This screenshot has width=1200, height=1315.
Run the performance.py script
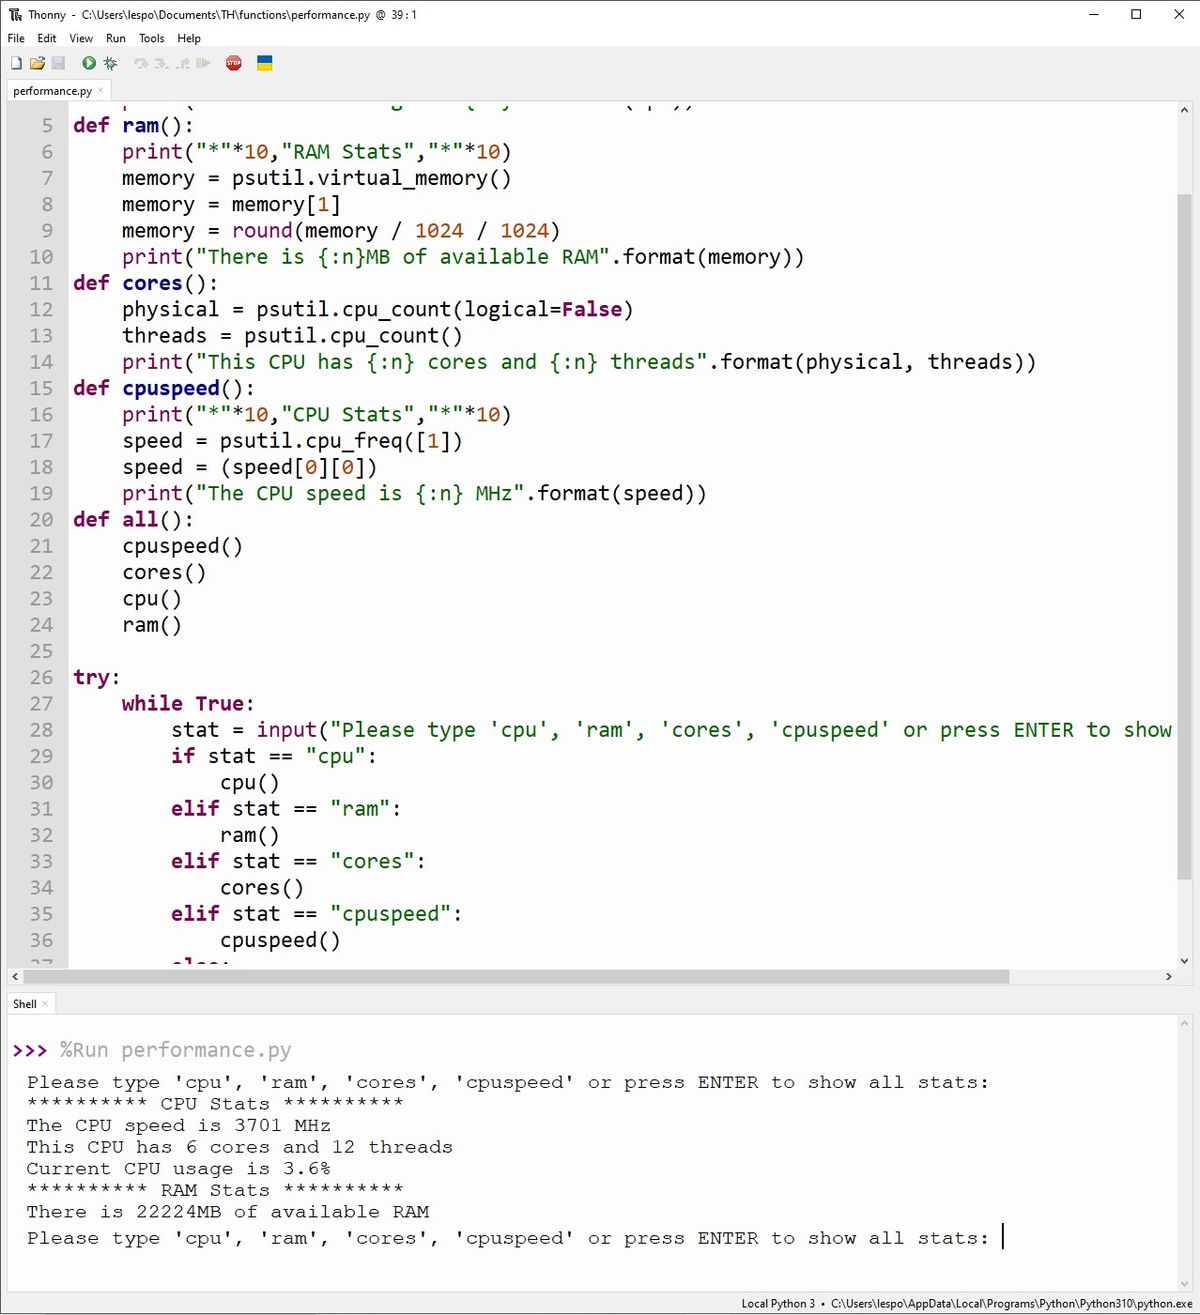(89, 63)
